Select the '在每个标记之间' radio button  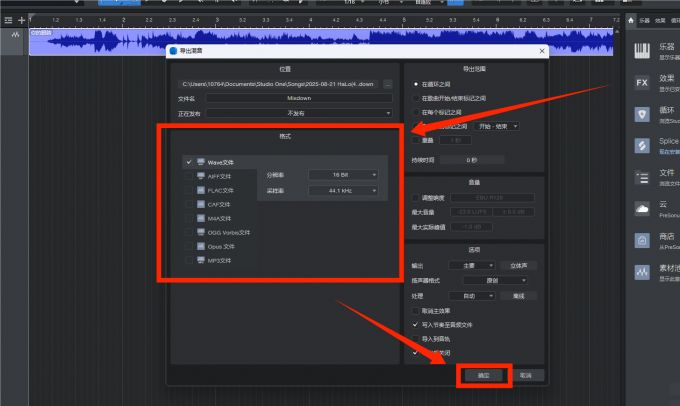click(415, 112)
